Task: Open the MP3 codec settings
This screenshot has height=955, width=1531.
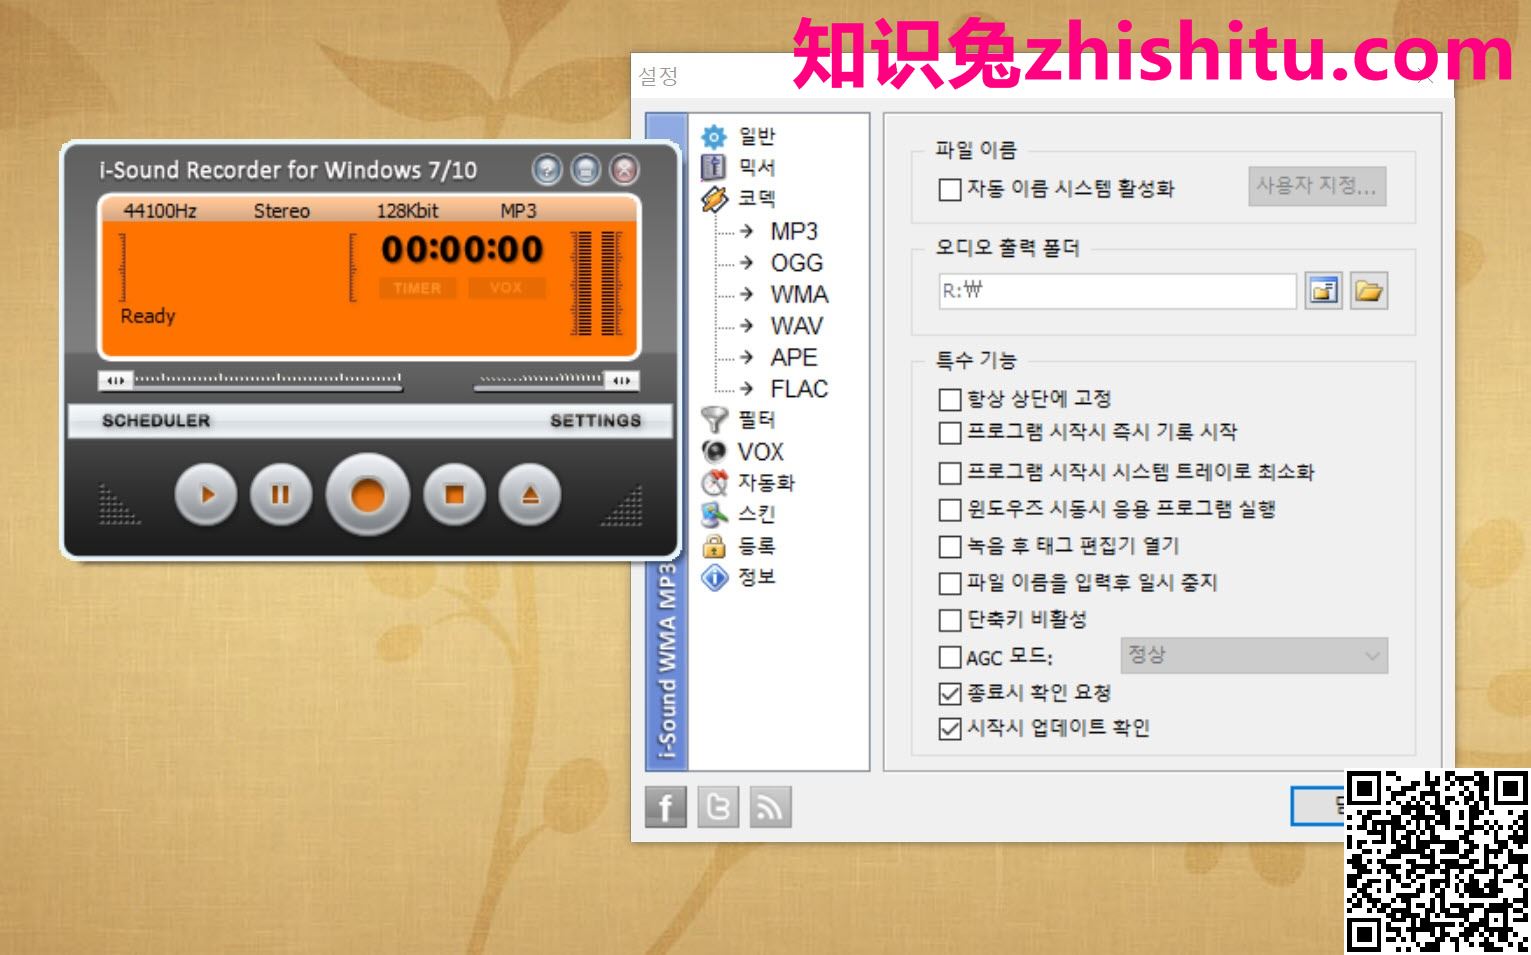Action: click(x=794, y=231)
